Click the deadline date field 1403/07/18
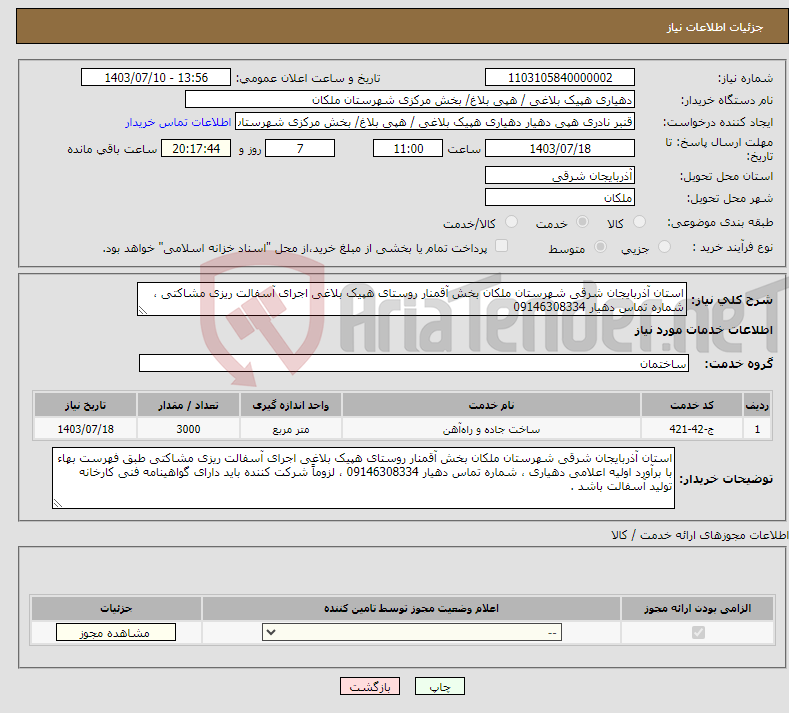The image size is (789, 713). click(x=560, y=148)
